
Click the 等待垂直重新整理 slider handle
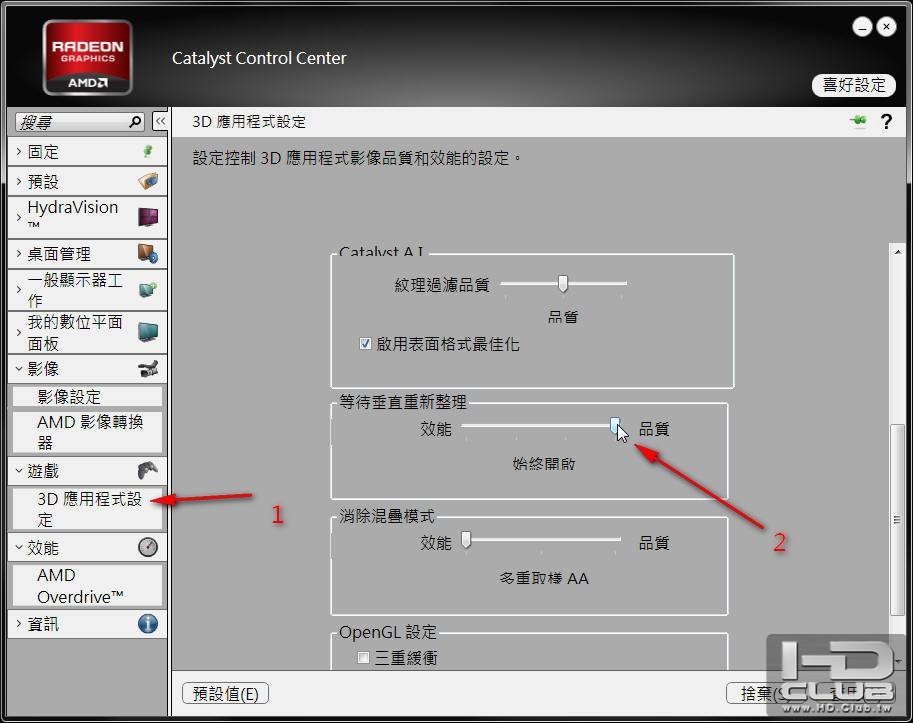pos(615,426)
